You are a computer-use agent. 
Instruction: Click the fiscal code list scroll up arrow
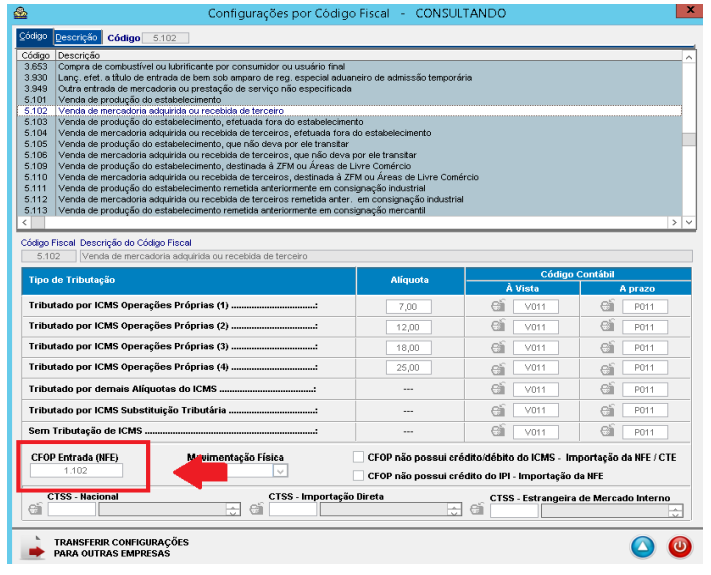click(x=689, y=58)
